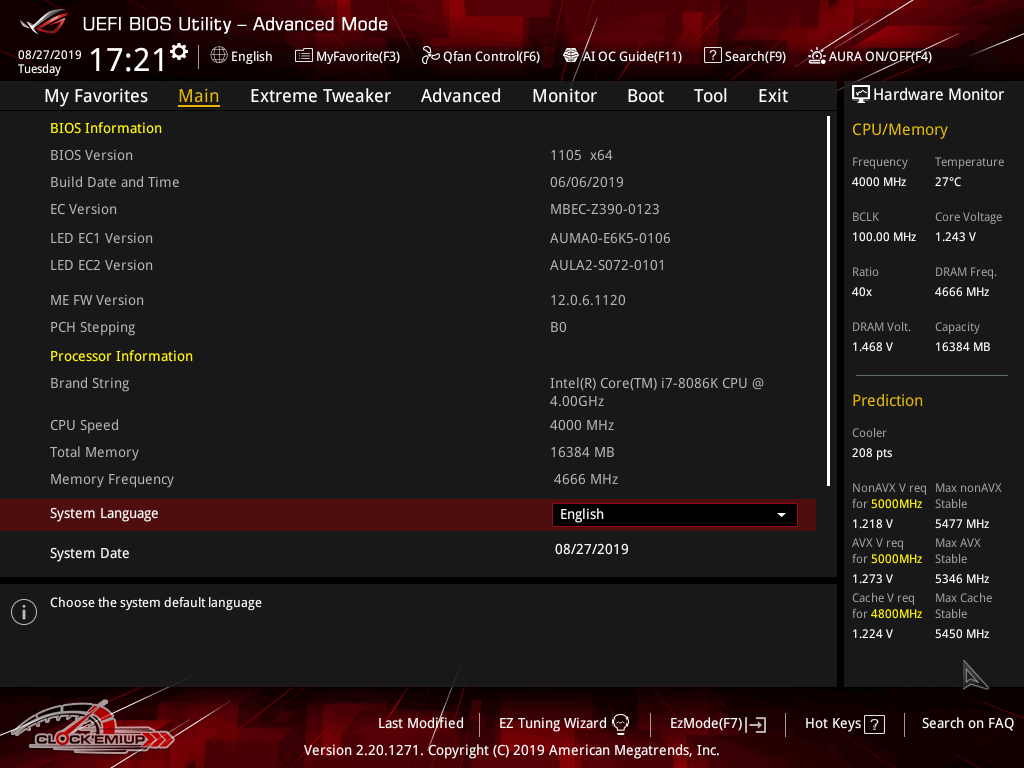Open Search(F9) question mark icon
The height and width of the screenshot is (768, 1024).
click(712, 56)
